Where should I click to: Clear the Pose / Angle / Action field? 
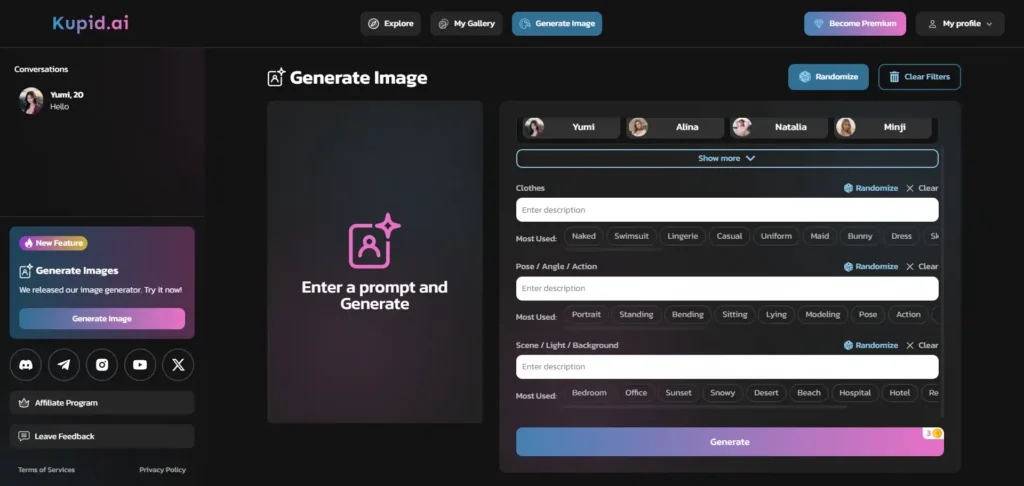point(922,267)
